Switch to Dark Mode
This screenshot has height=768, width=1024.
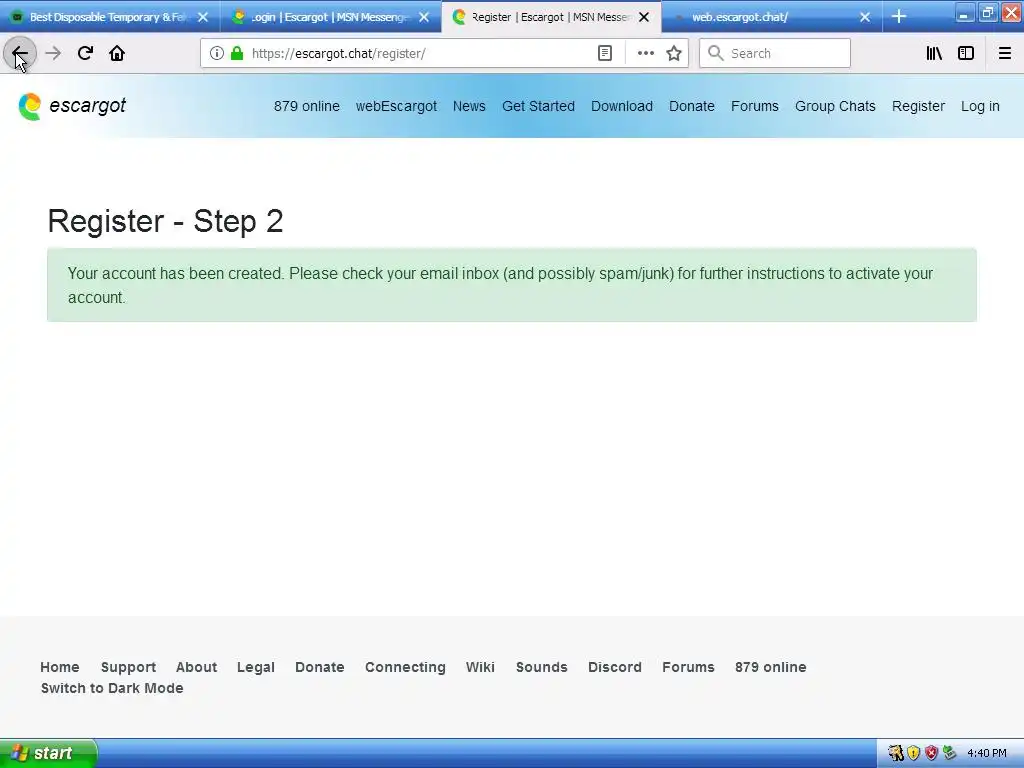coord(112,688)
